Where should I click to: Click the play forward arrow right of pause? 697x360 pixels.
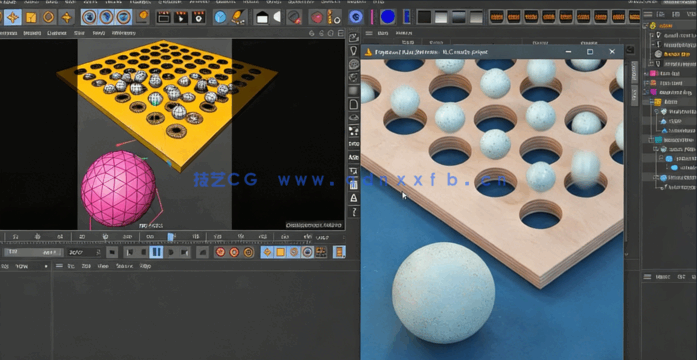[171, 252]
